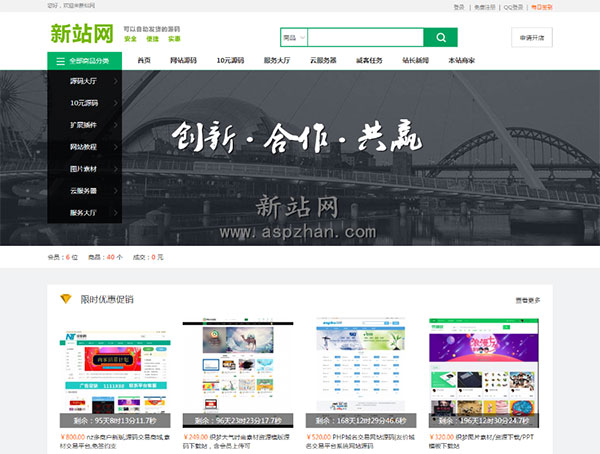The width and height of the screenshot is (600, 454).
Task: Click the 申请开店 button
Action: pyautogui.click(x=532, y=38)
